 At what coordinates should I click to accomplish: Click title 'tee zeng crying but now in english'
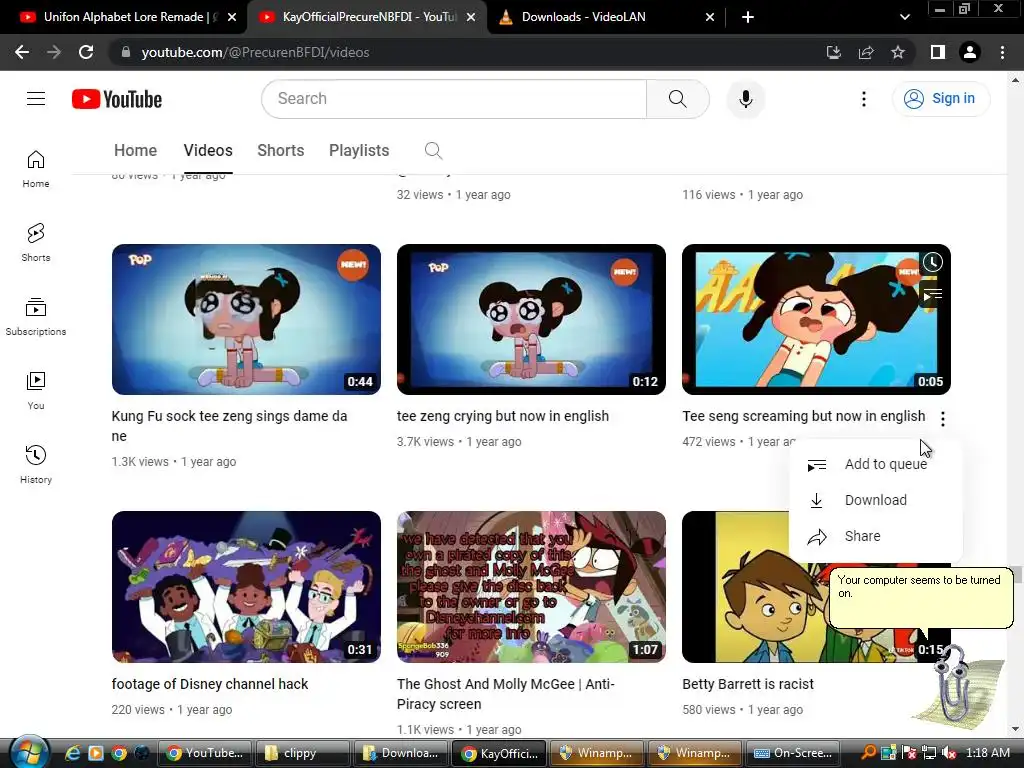tap(503, 416)
